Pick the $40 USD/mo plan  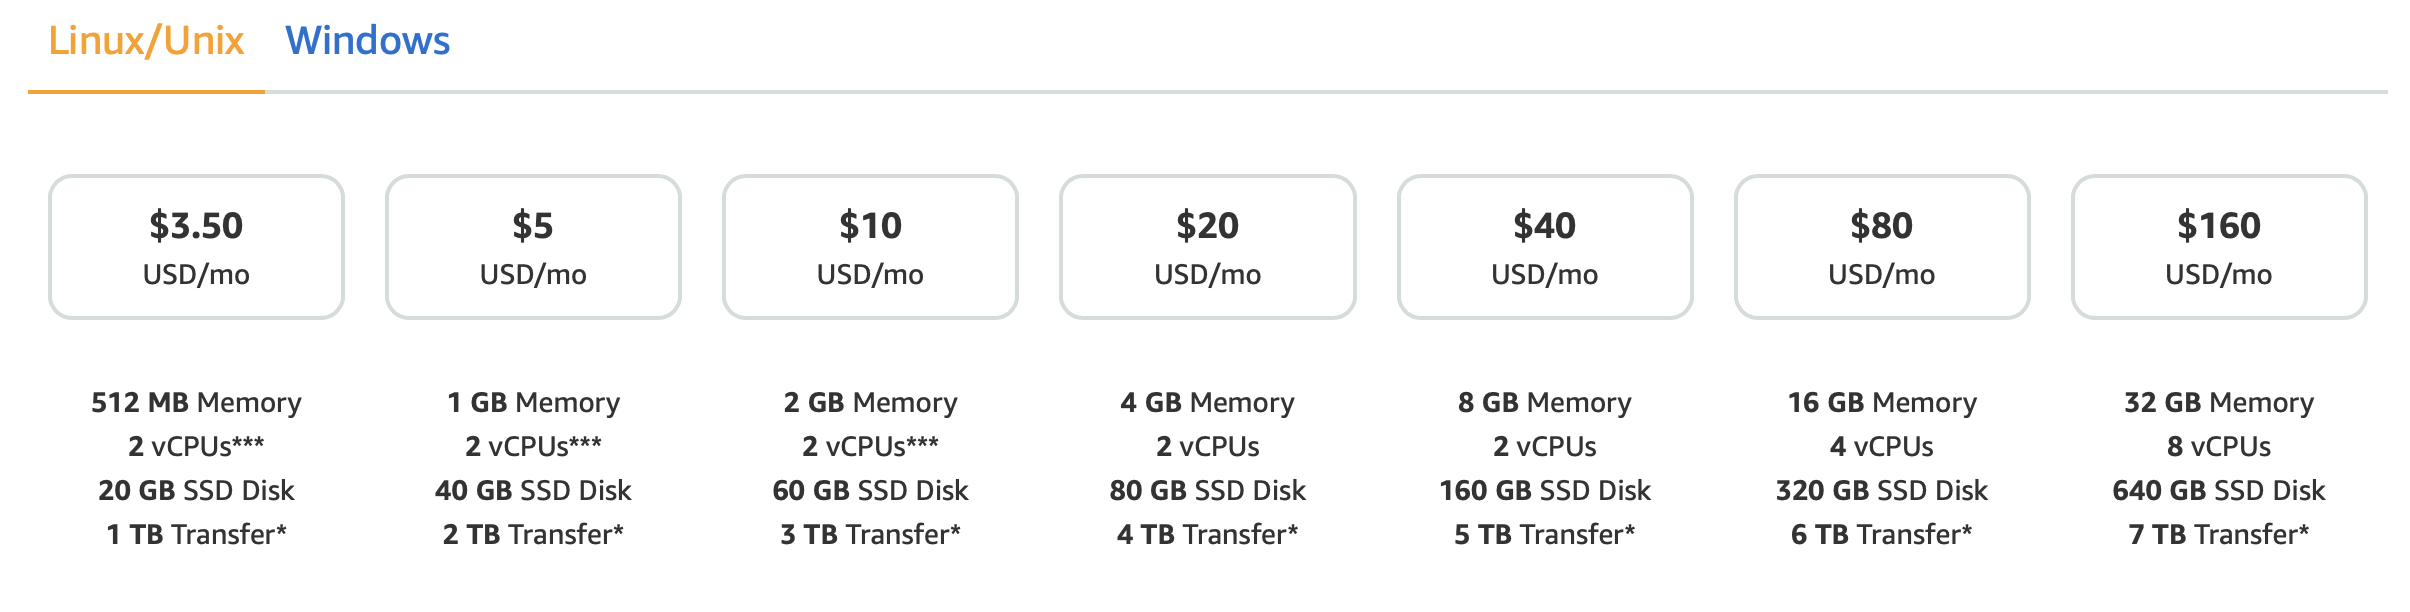tap(1544, 247)
